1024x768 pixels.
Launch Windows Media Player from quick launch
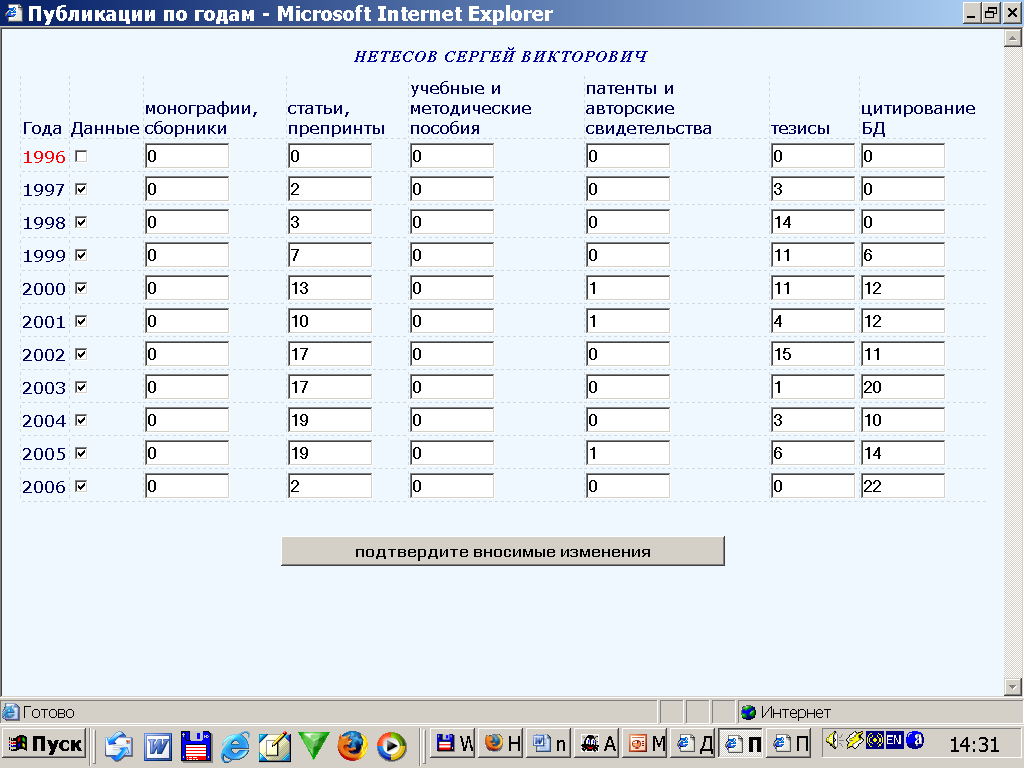pyautogui.click(x=392, y=745)
